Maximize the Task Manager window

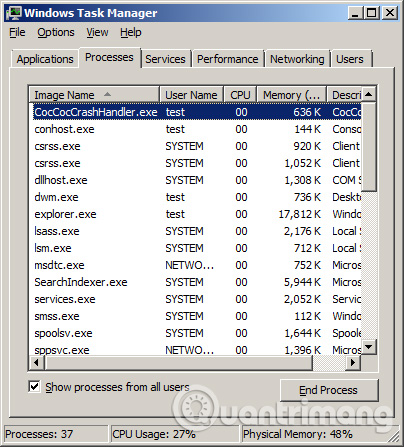click(x=372, y=13)
